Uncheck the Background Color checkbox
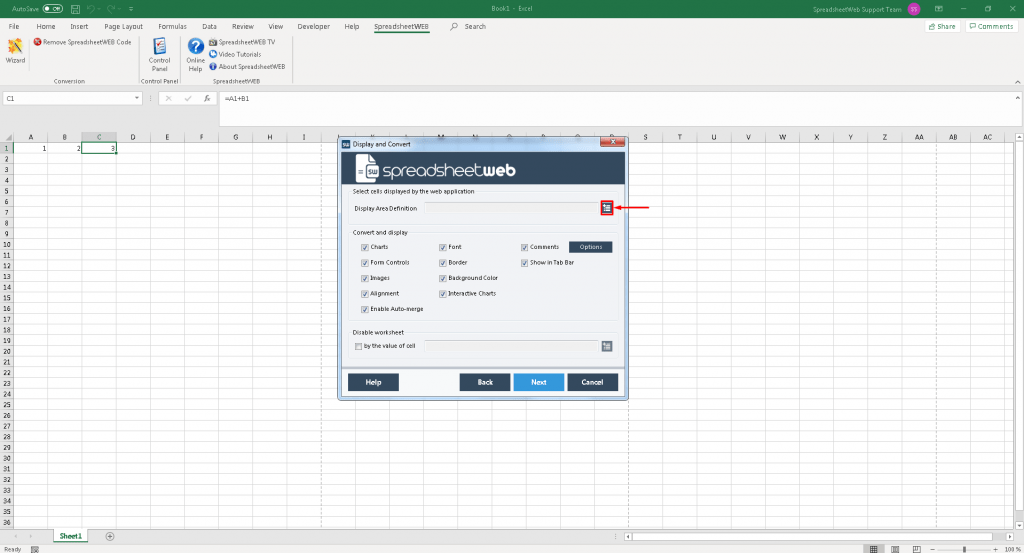 point(443,278)
